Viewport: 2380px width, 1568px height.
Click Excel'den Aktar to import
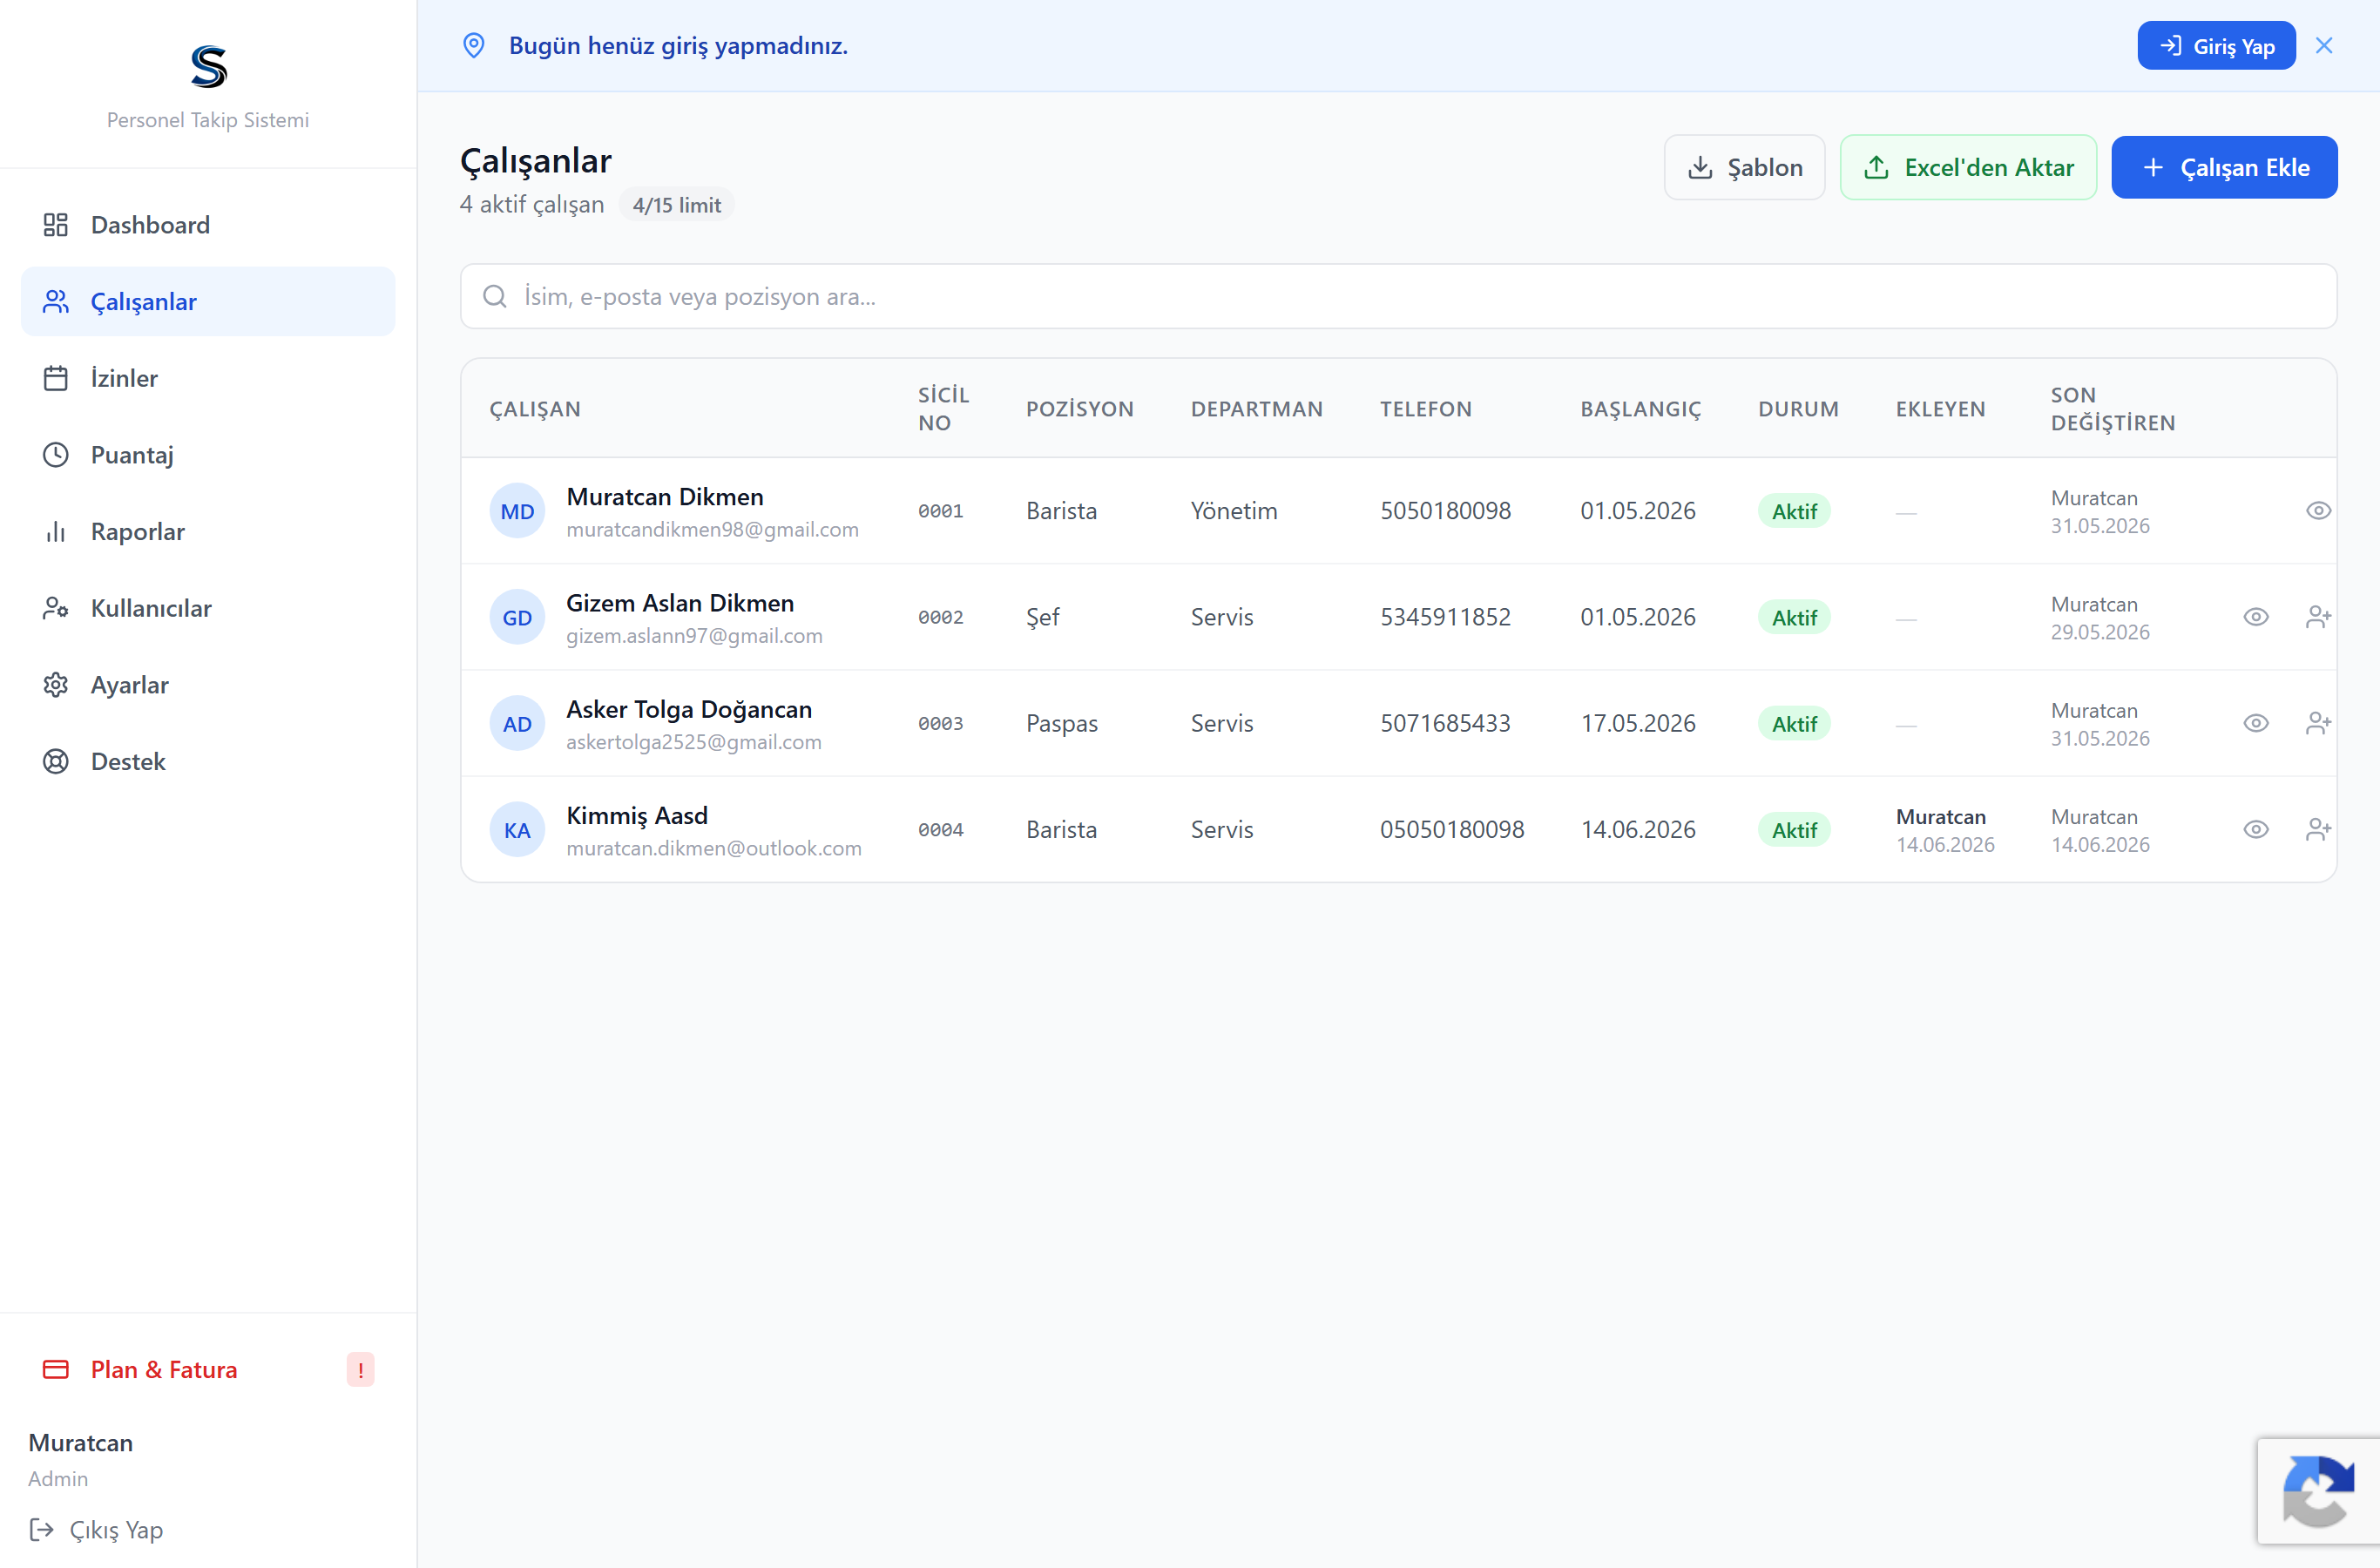click(x=1968, y=167)
